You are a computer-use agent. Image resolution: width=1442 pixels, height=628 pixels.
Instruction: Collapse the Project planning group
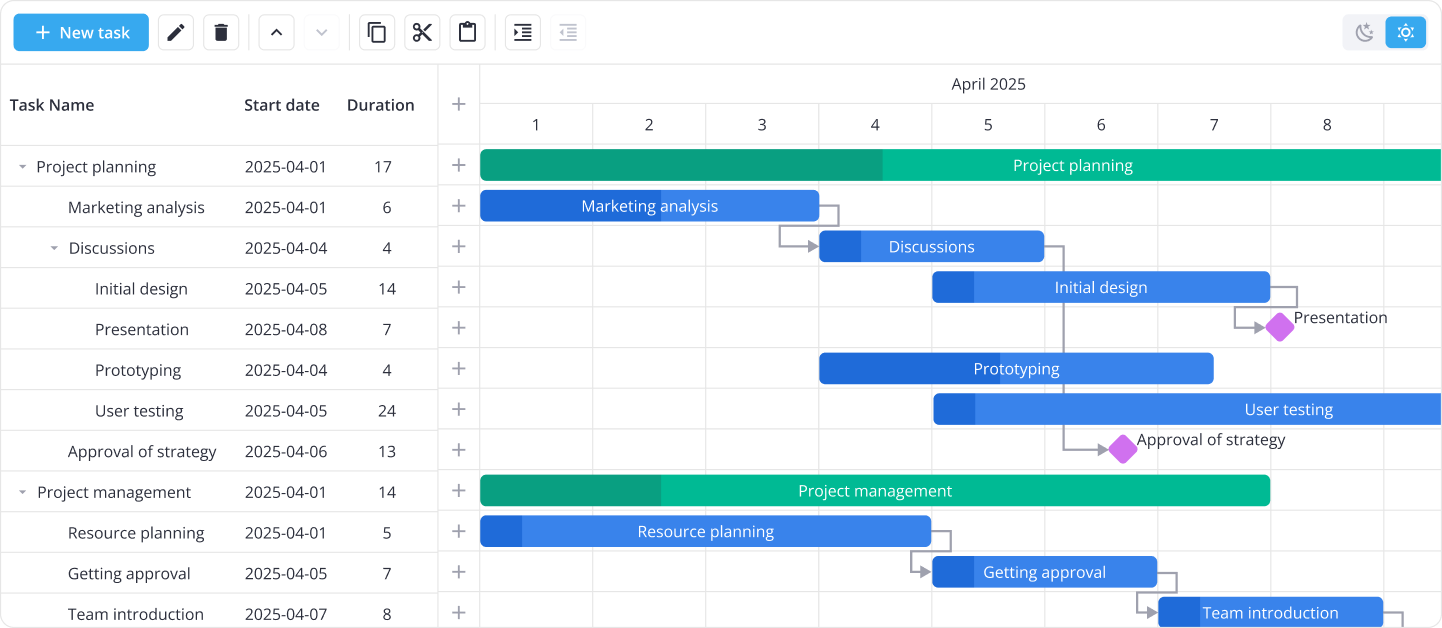pos(22,167)
